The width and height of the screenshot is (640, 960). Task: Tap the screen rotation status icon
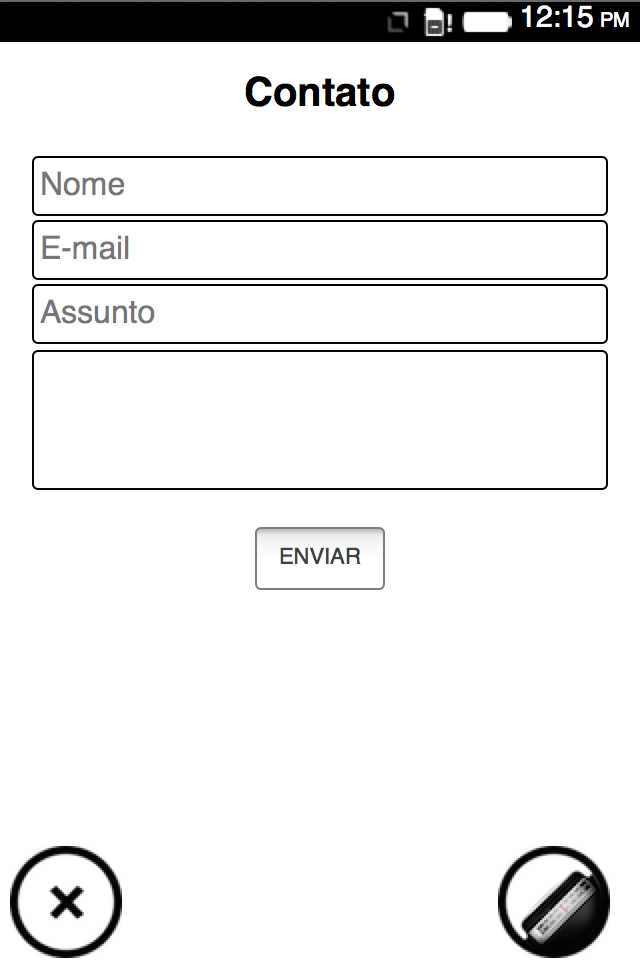397,21
